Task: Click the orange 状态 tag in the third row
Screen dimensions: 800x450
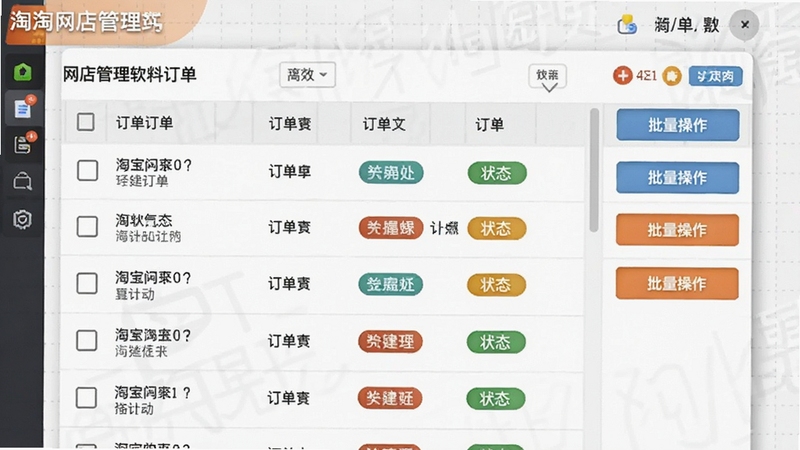Action: click(496, 285)
